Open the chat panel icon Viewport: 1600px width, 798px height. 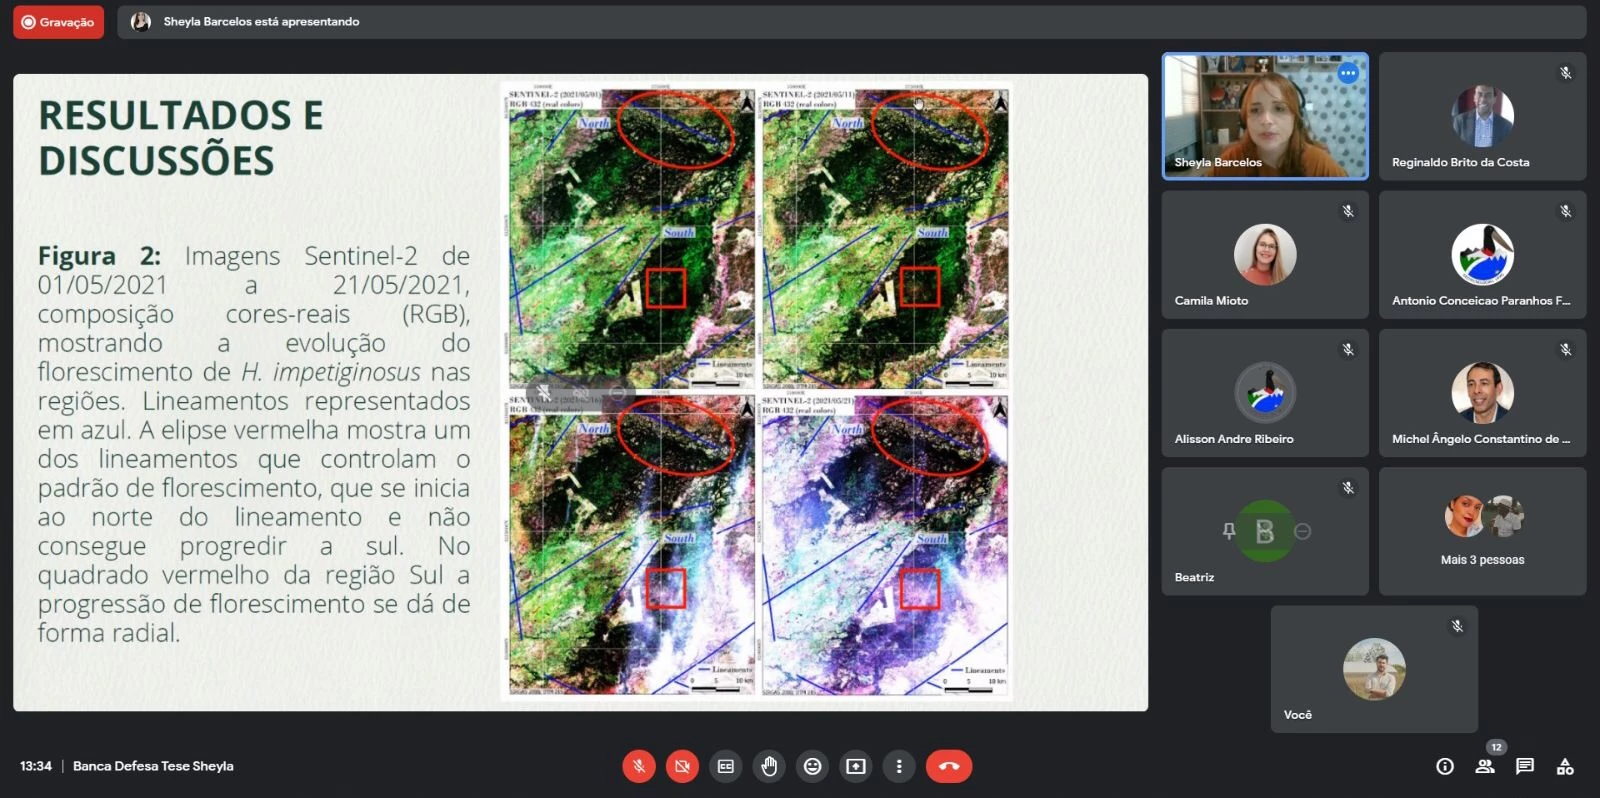1525,766
